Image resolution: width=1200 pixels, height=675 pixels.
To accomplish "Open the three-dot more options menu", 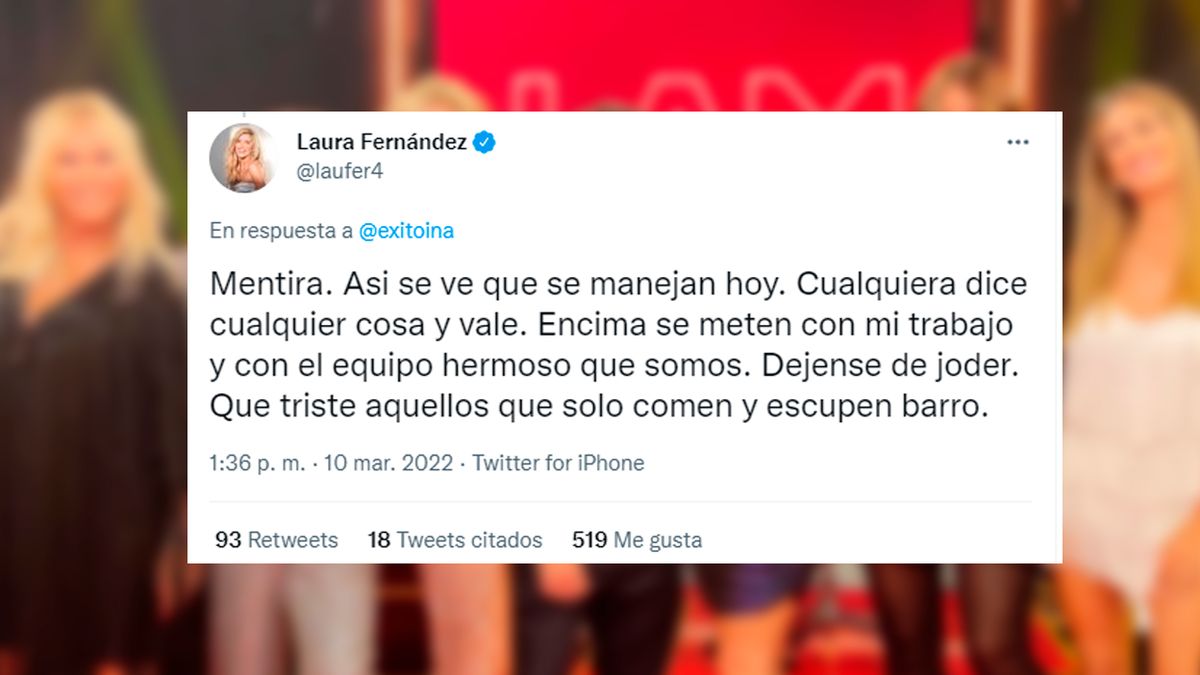I will click(x=1018, y=143).
